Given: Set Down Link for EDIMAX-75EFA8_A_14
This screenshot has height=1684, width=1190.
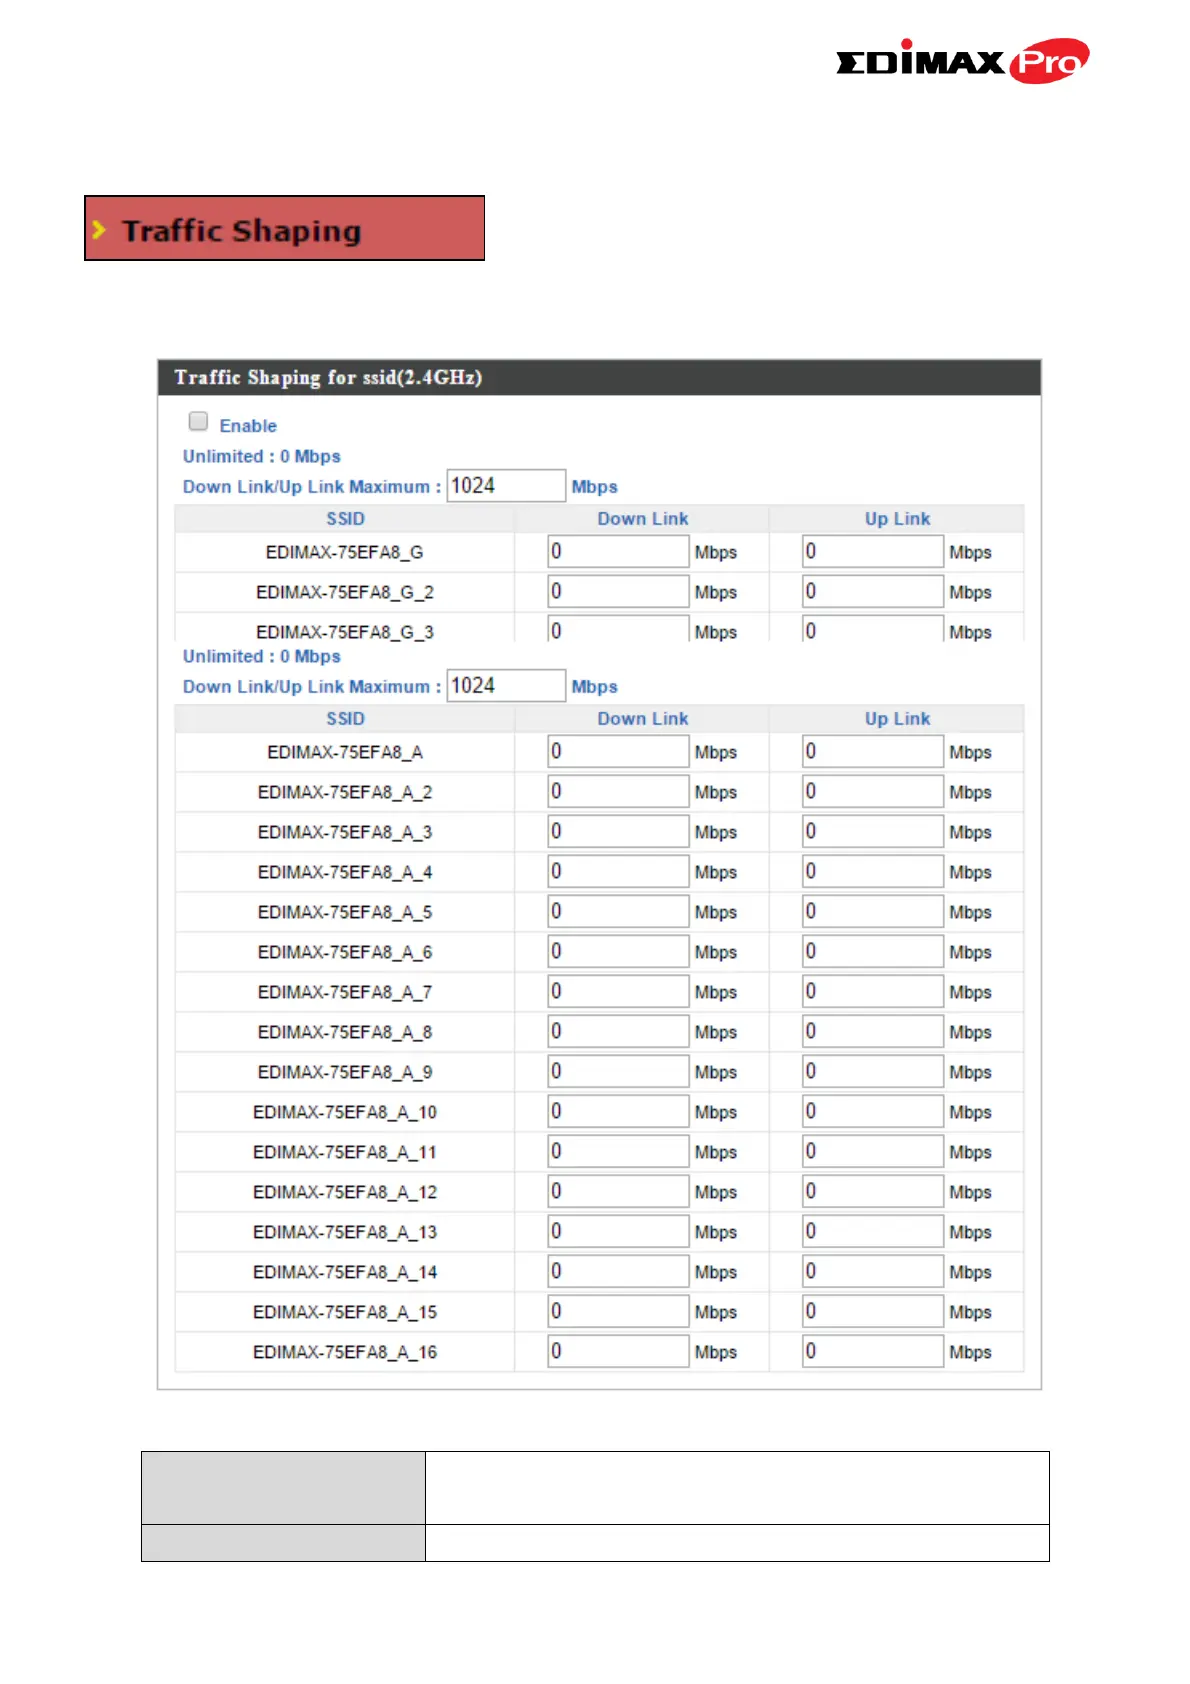Looking at the screenshot, I should tap(619, 1272).
